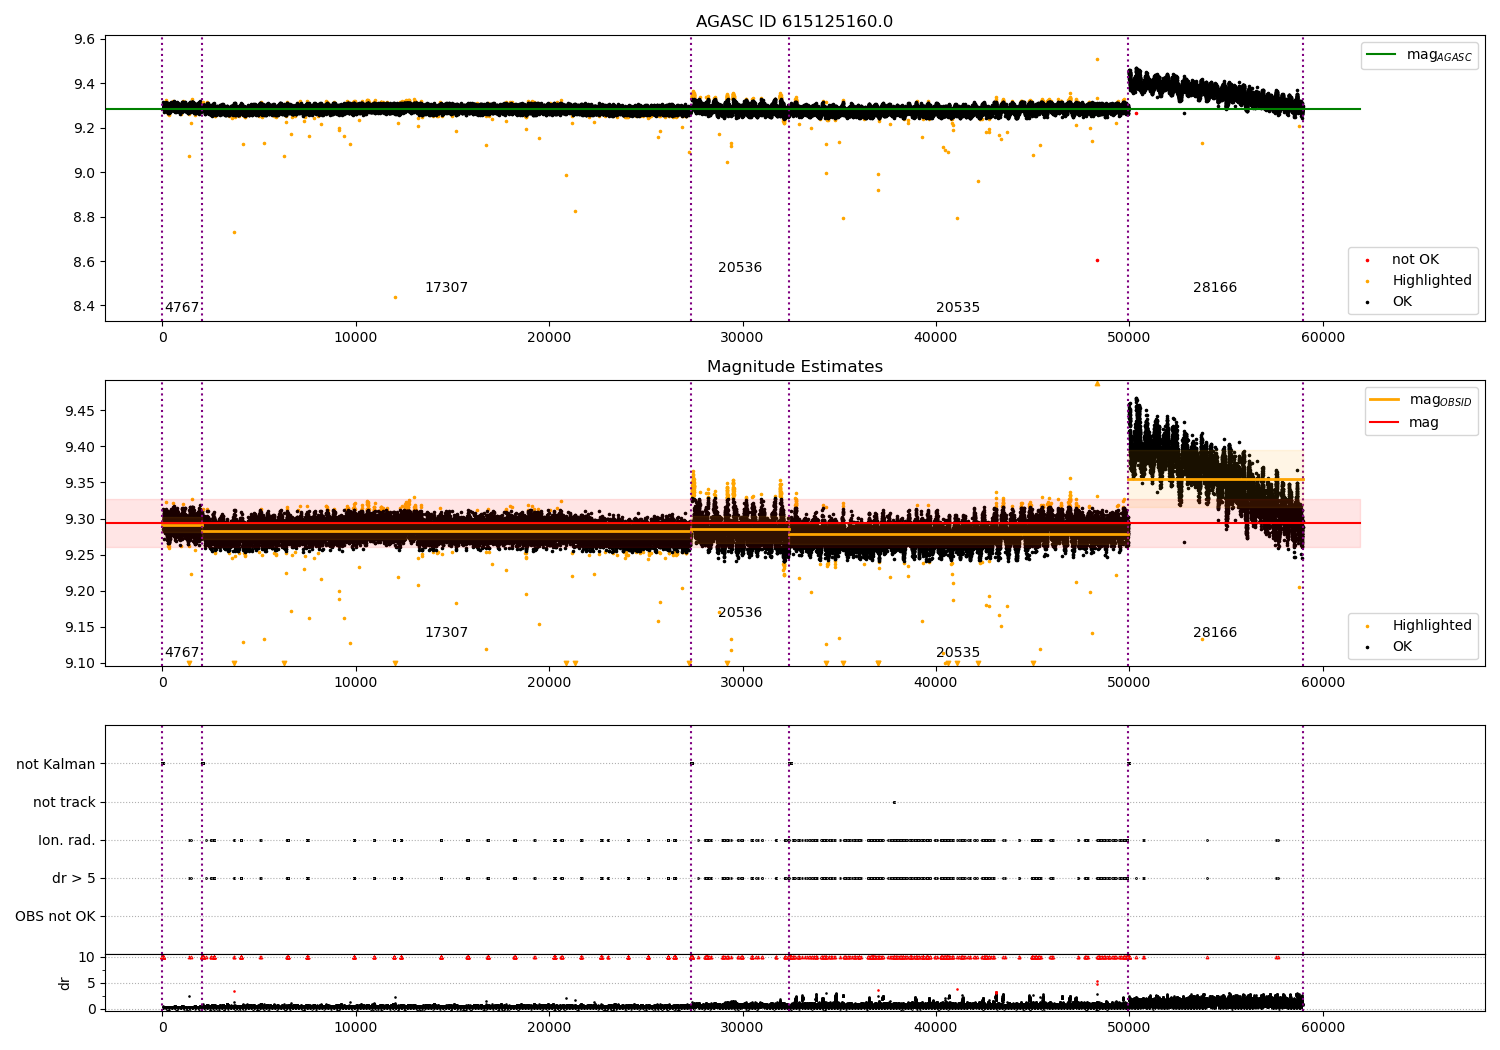Viewport: 1500px width, 1050px height.
Task: Select the middle plot's 'OK' legend entry
Action: click(1402, 646)
